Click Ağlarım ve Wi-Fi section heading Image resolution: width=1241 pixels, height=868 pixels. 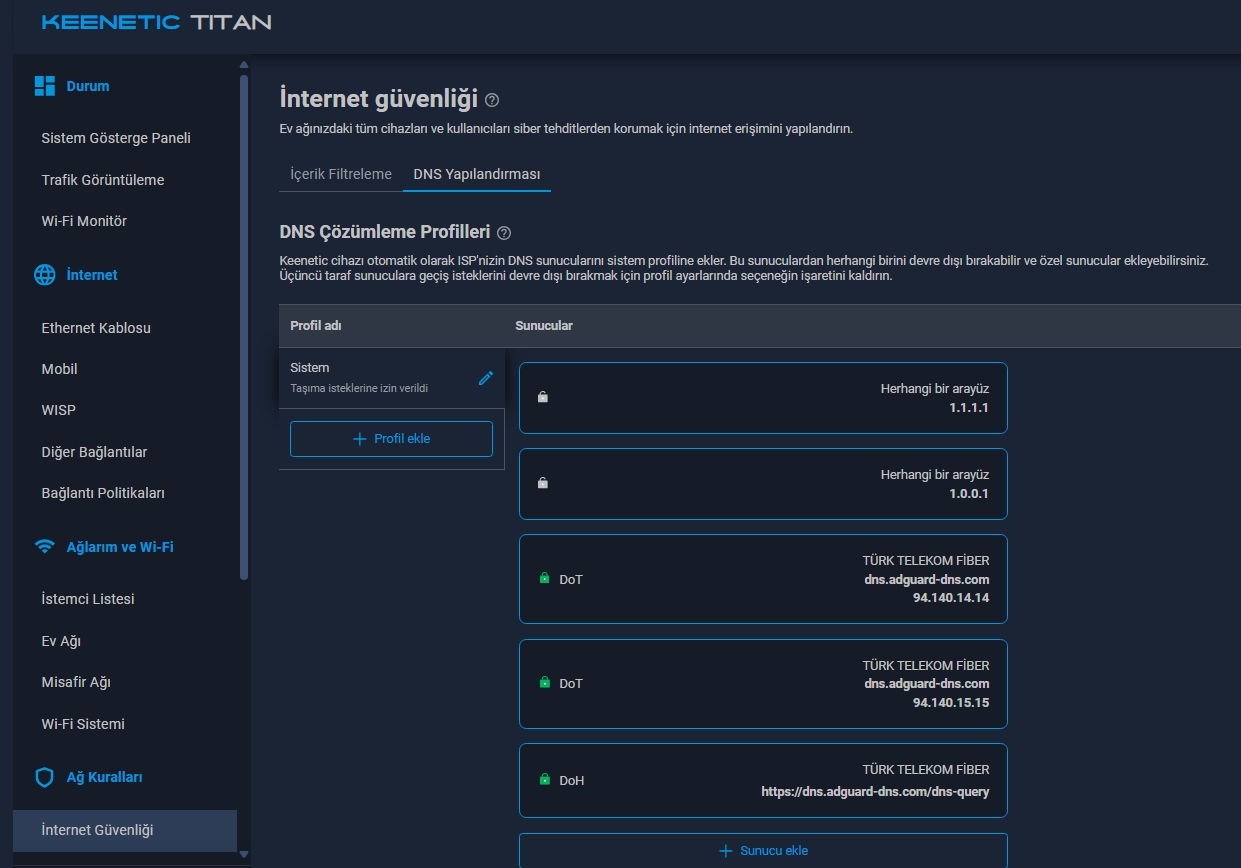120,547
